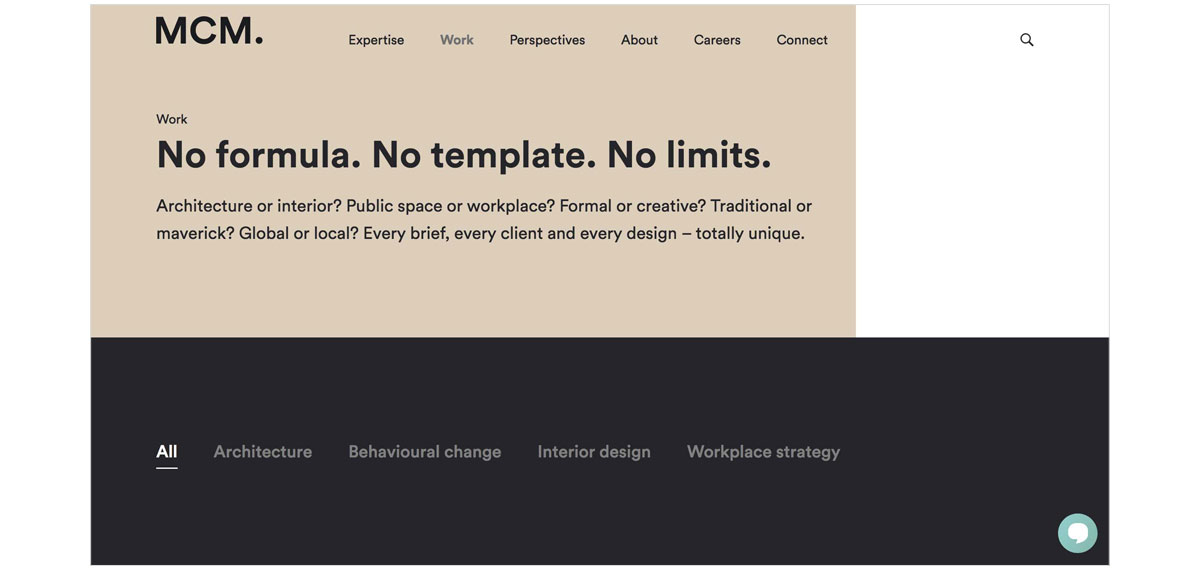
Task: Click the line starting 'maverick? Global or local?'
Action: point(480,234)
